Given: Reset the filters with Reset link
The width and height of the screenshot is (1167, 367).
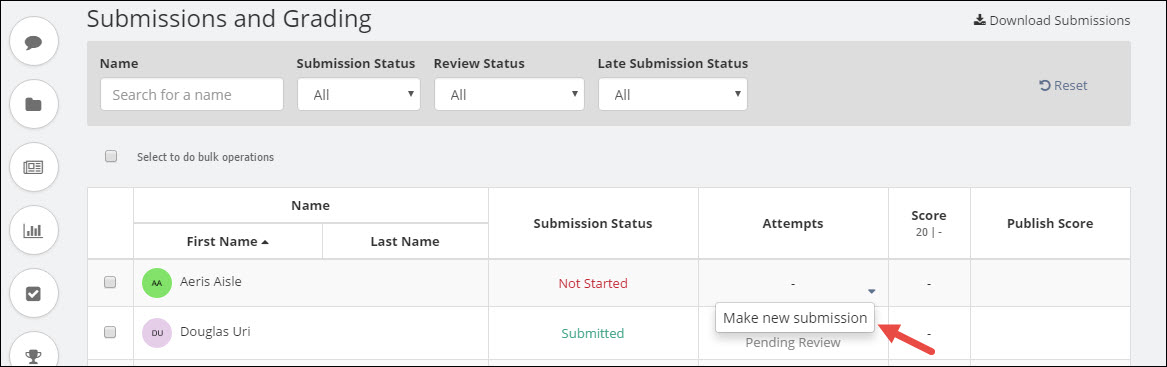Looking at the screenshot, I should [x=1063, y=86].
